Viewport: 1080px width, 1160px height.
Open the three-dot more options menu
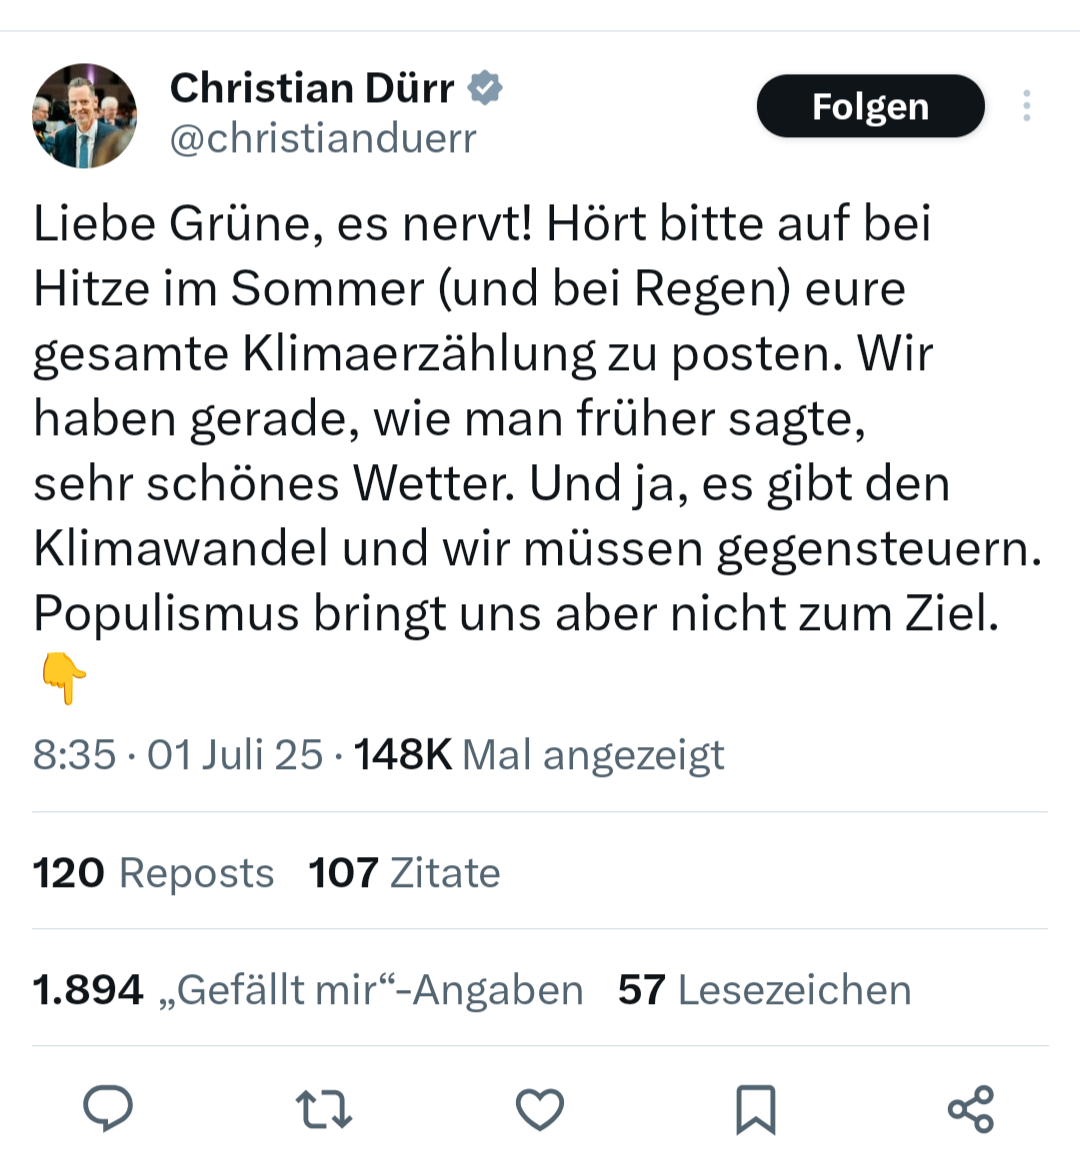click(1026, 106)
